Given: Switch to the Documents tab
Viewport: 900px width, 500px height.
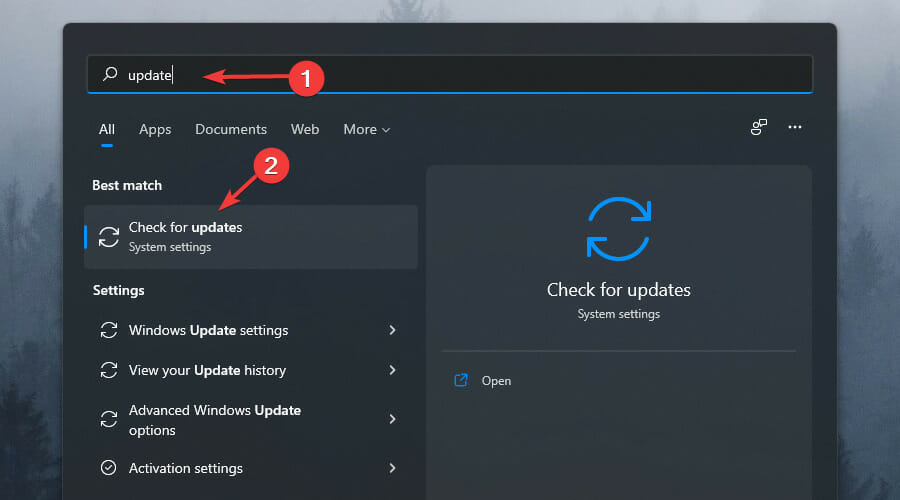Looking at the screenshot, I should 231,129.
